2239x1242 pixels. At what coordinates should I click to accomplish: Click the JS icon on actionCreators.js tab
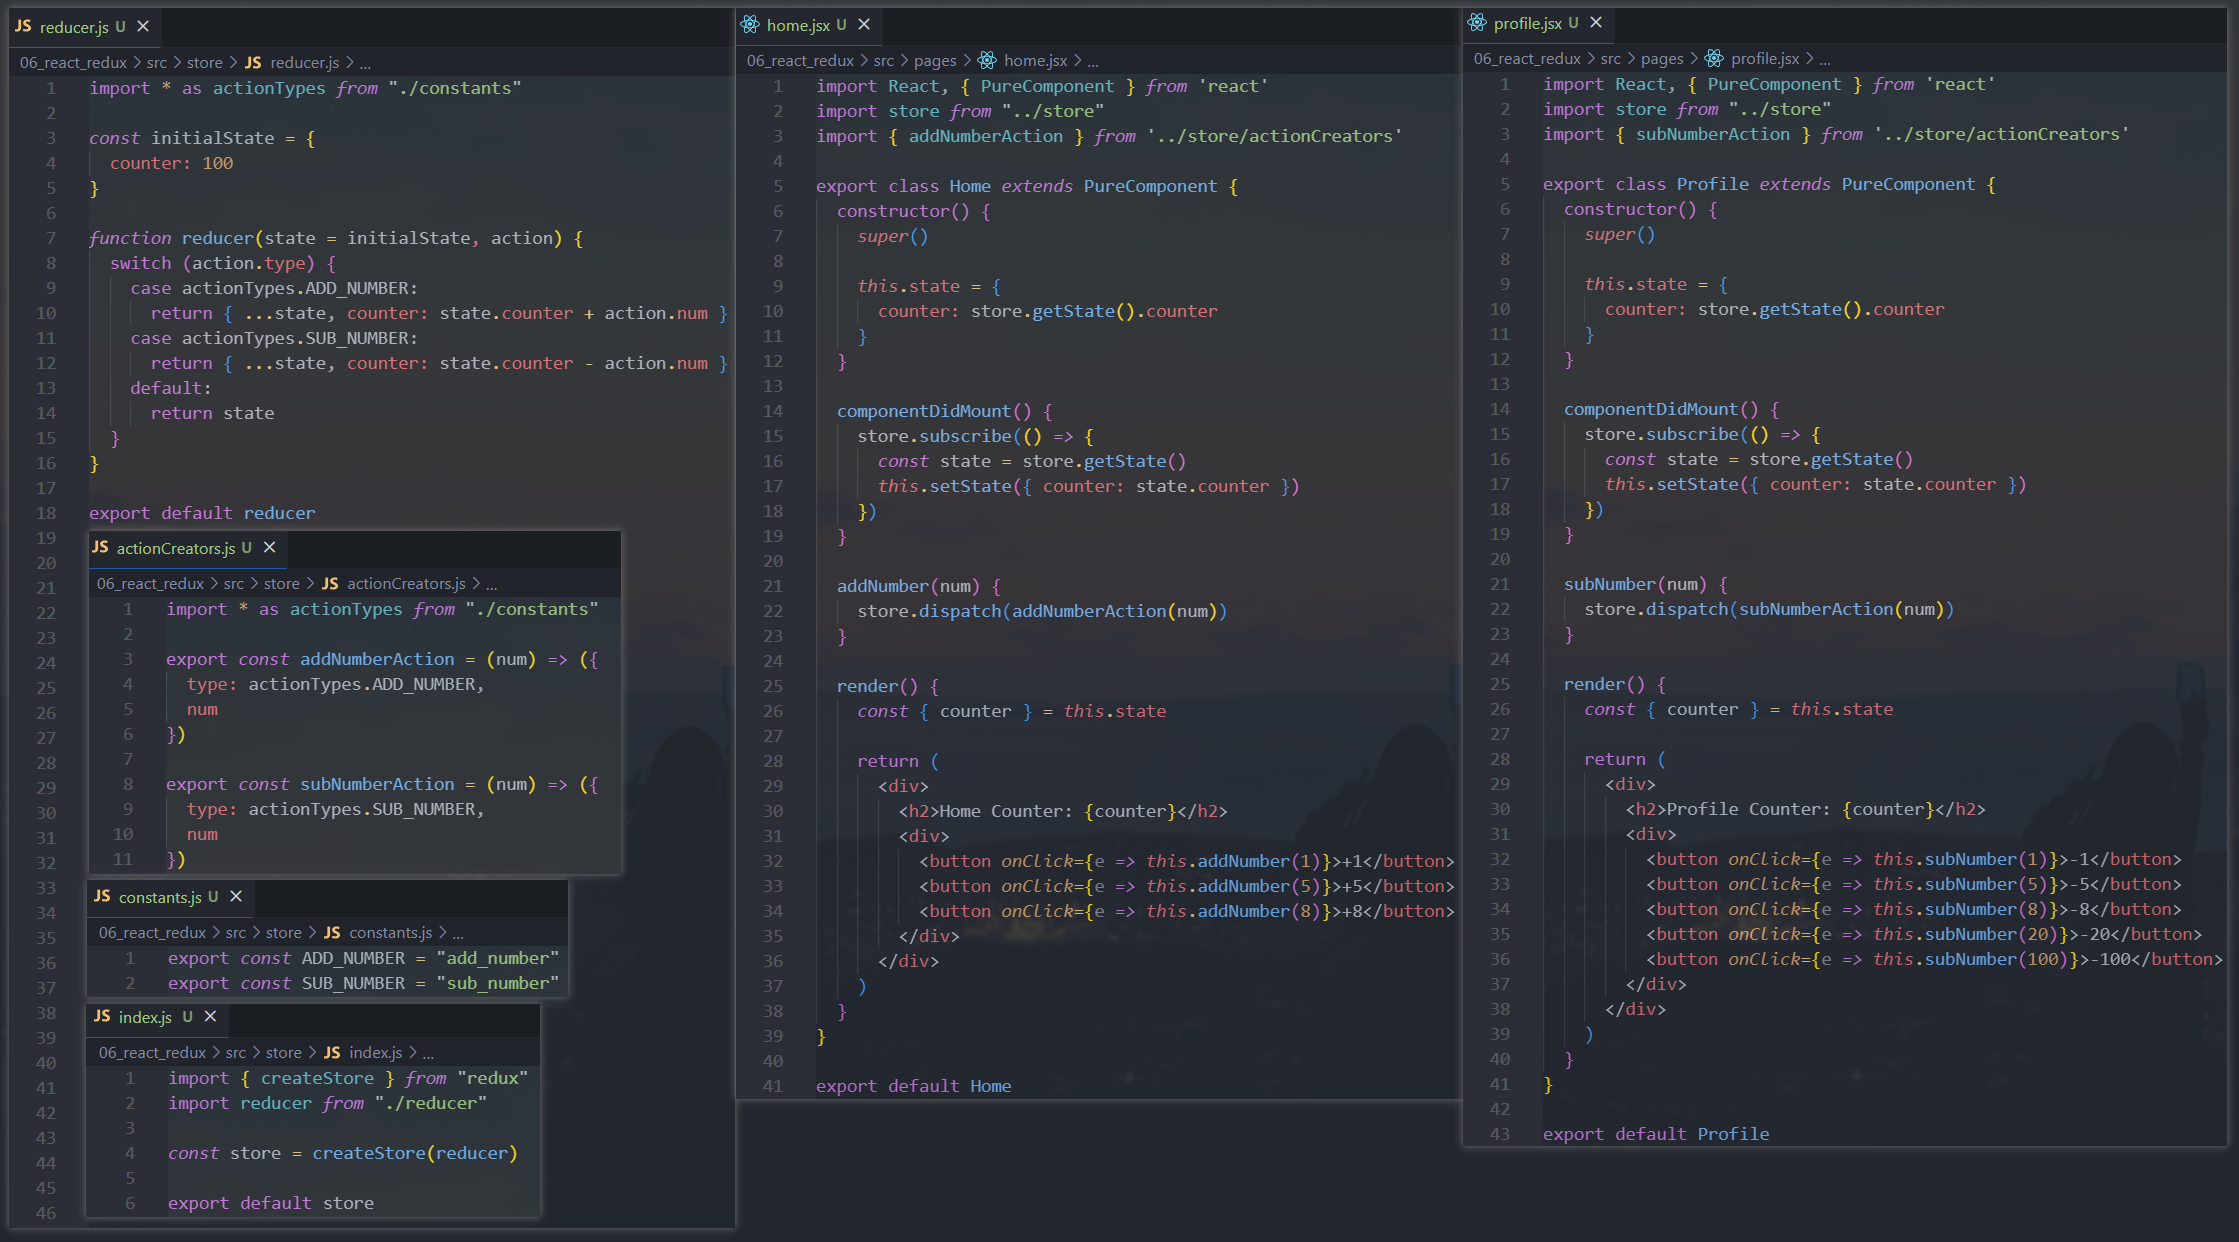[x=100, y=547]
